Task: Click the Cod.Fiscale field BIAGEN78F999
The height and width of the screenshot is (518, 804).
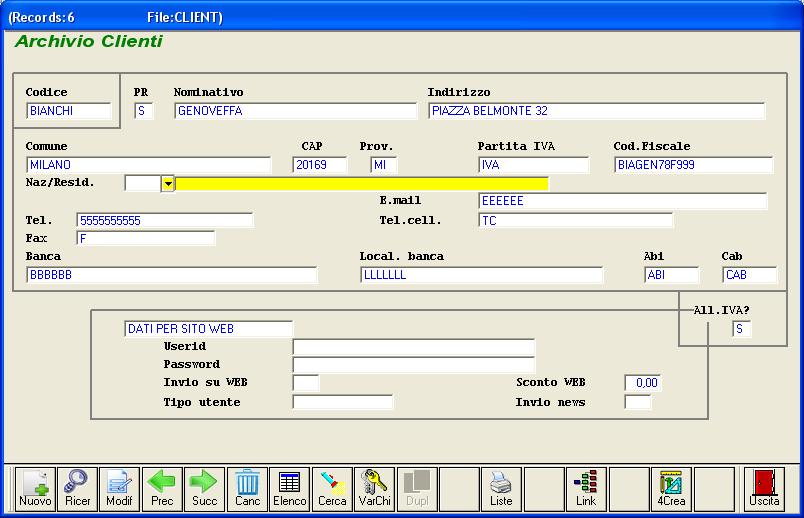Action: click(x=693, y=165)
